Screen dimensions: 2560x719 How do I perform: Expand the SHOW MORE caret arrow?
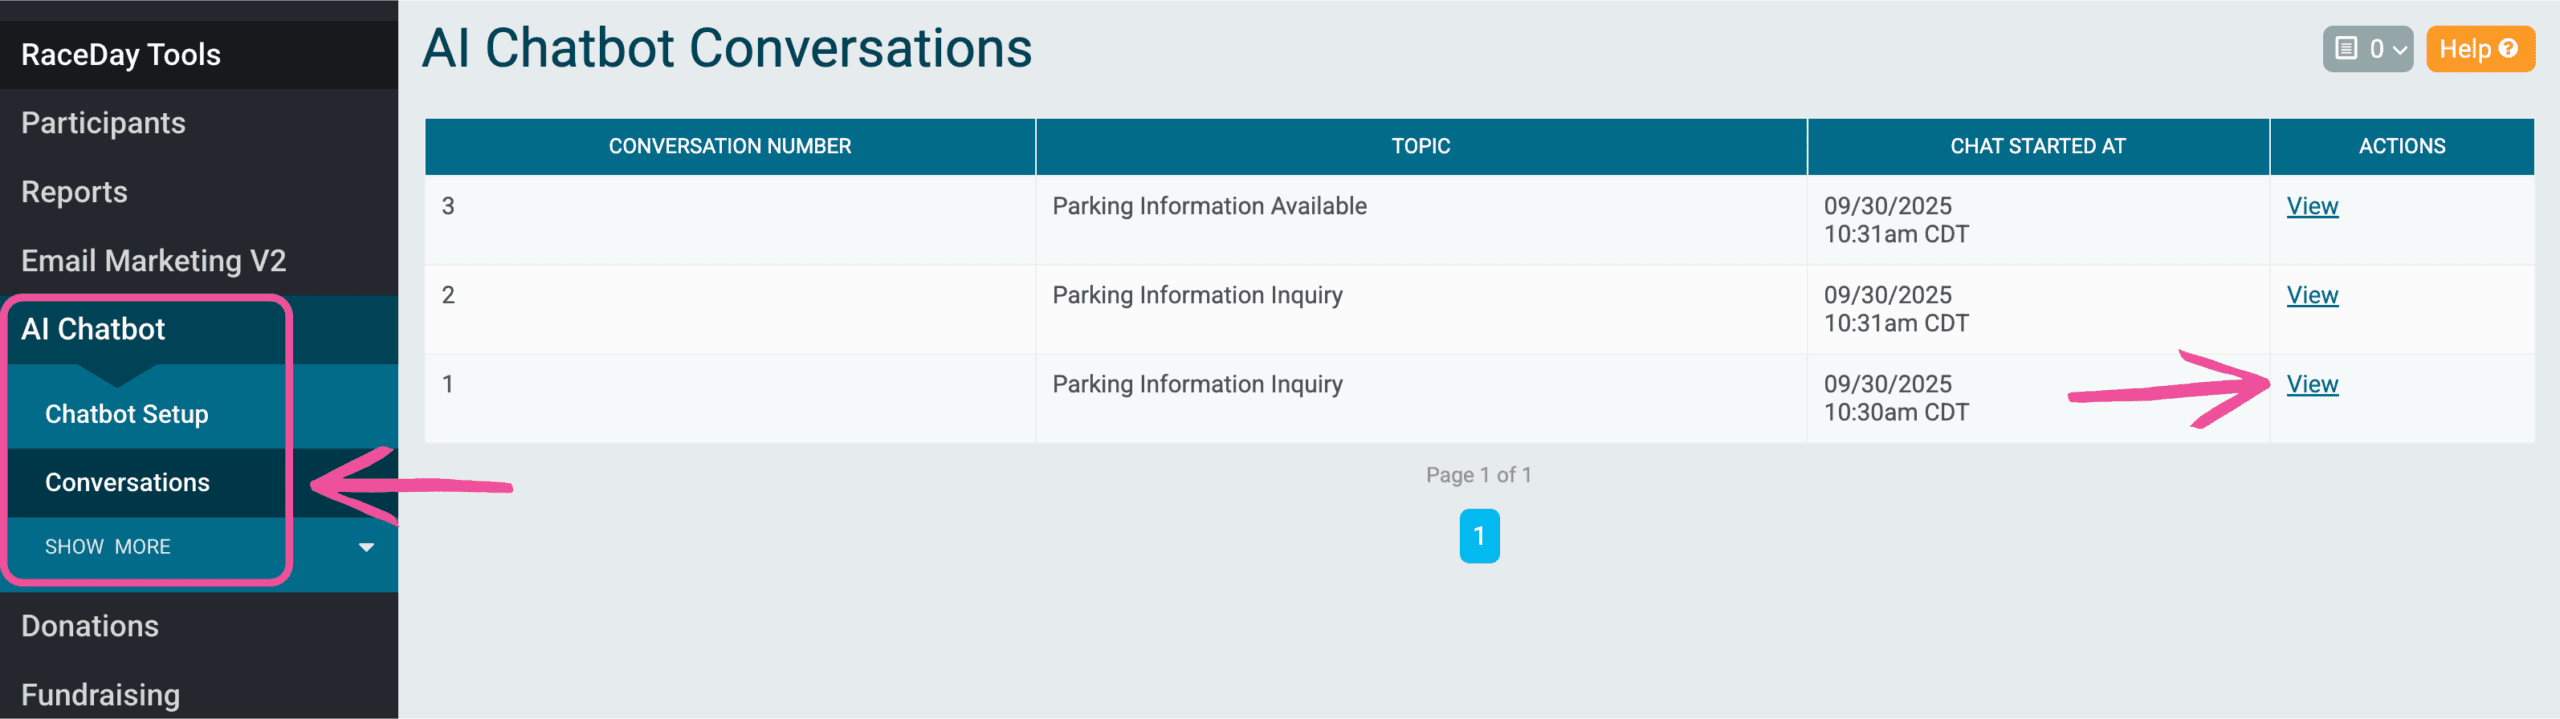point(366,547)
